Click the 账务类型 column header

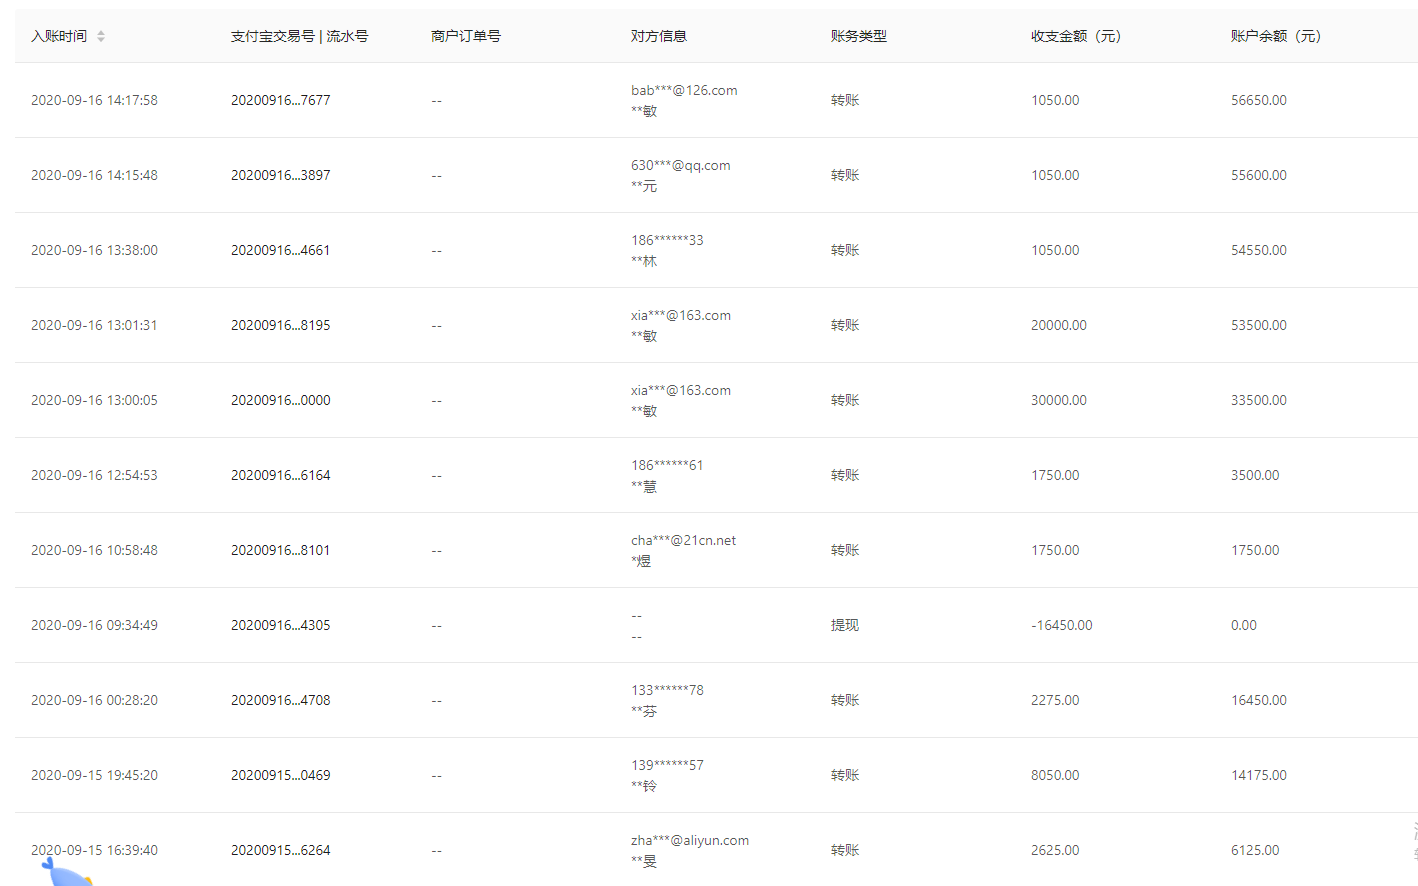(x=858, y=36)
